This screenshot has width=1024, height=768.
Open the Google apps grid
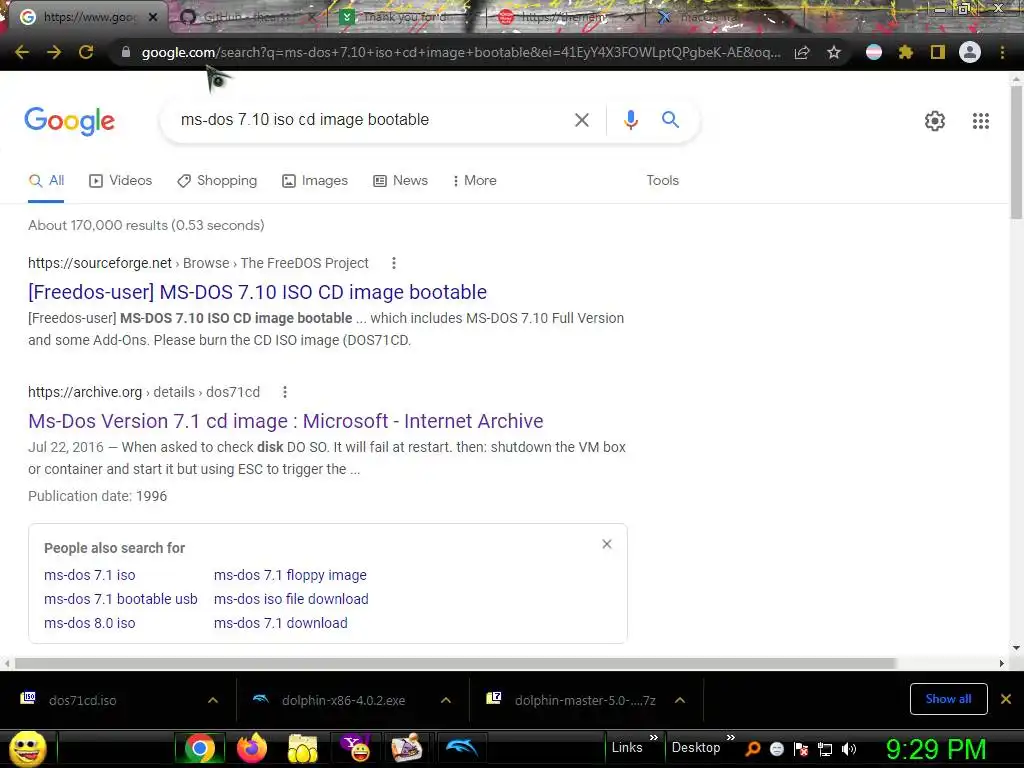tap(981, 121)
